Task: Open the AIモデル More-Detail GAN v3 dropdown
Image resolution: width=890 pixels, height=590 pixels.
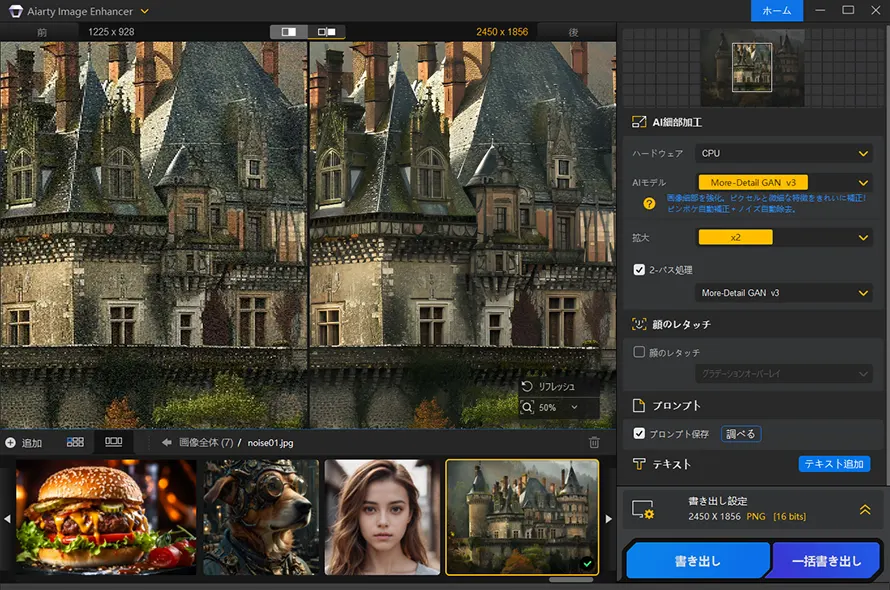Action: pos(783,182)
